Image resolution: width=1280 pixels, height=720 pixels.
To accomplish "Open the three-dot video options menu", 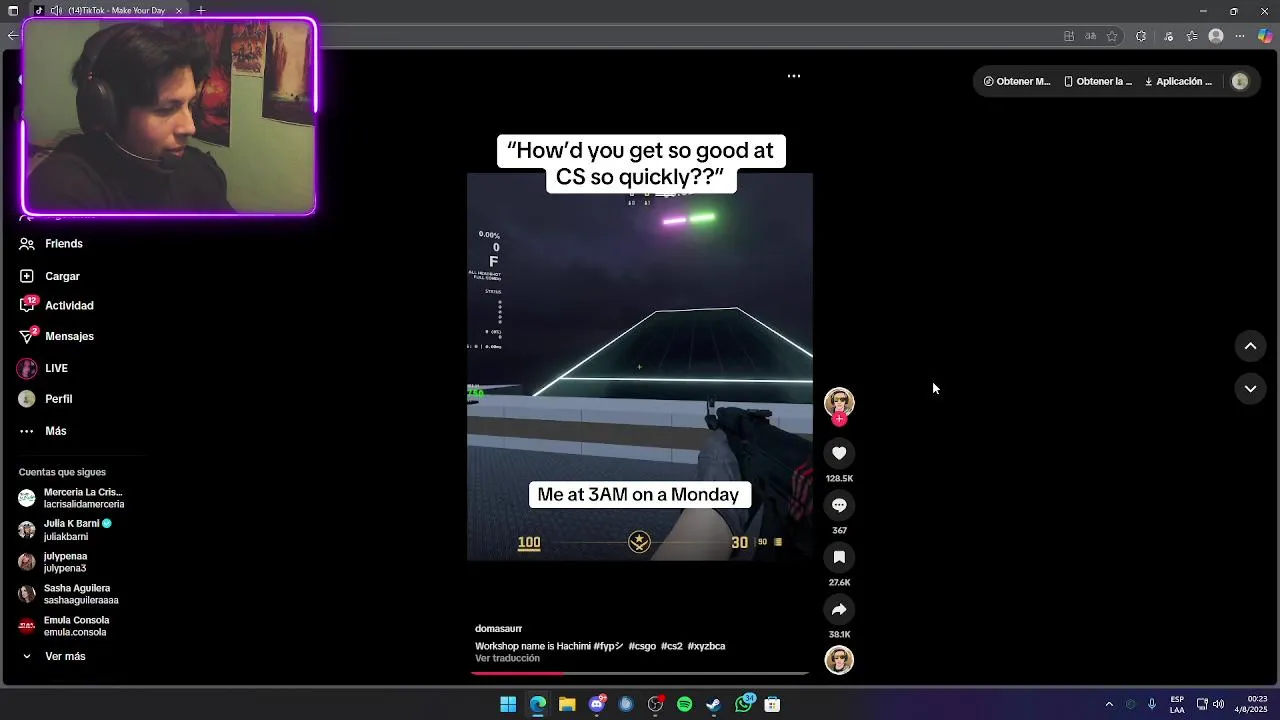I will click(793, 76).
